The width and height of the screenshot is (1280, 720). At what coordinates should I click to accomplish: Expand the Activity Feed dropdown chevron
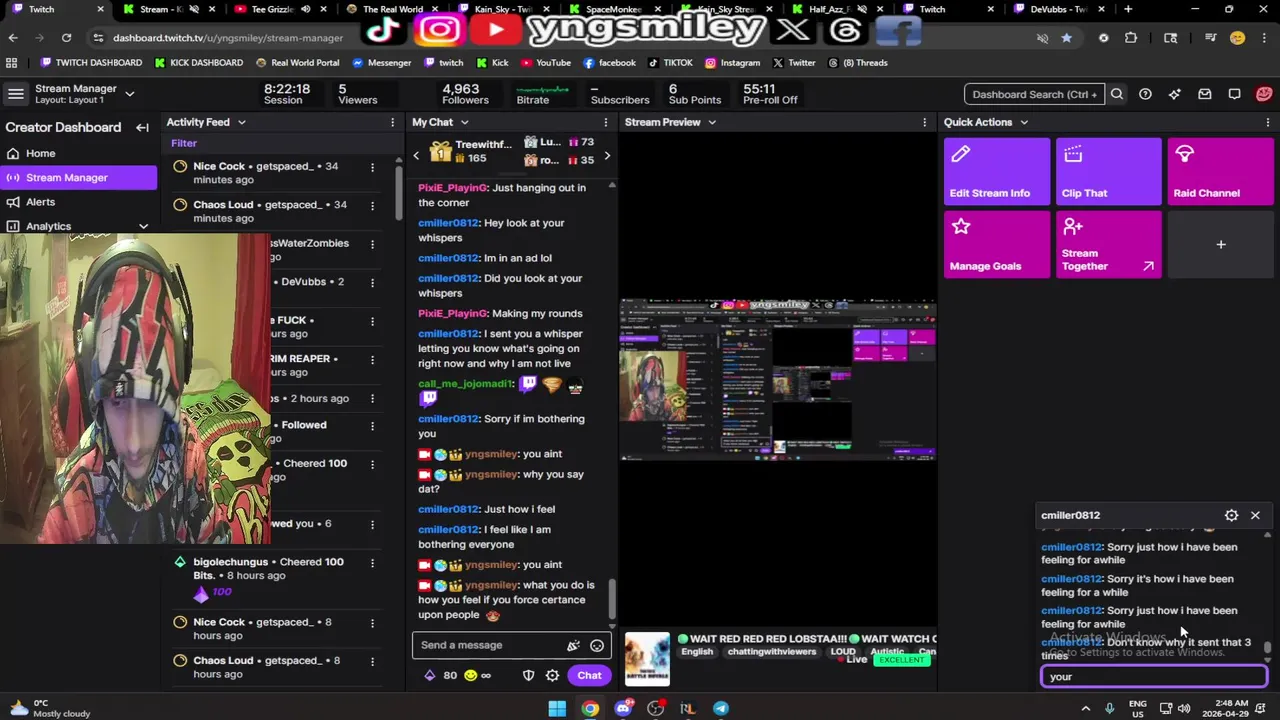tap(241, 122)
